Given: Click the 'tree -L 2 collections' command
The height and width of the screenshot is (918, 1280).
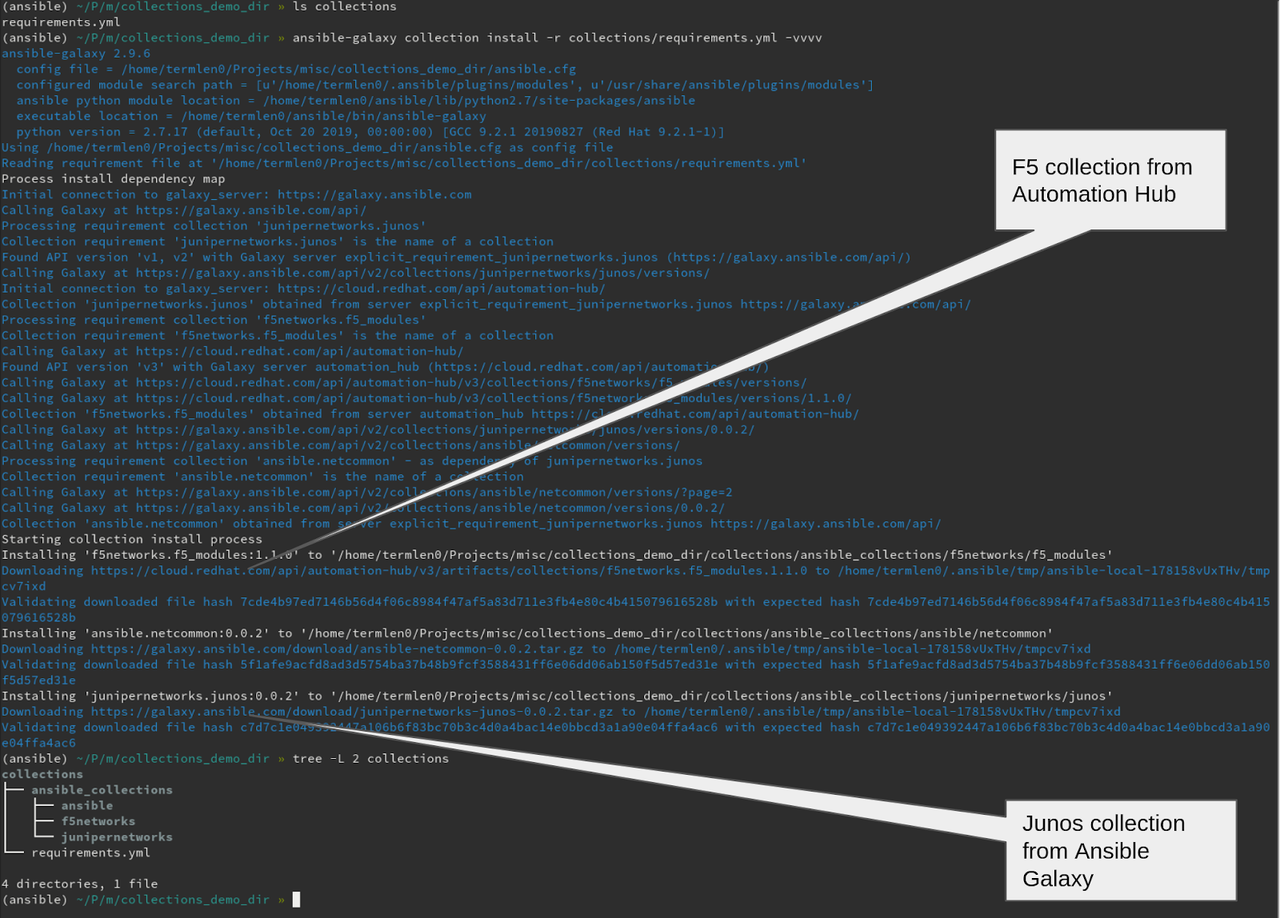Looking at the screenshot, I should point(370,759).
